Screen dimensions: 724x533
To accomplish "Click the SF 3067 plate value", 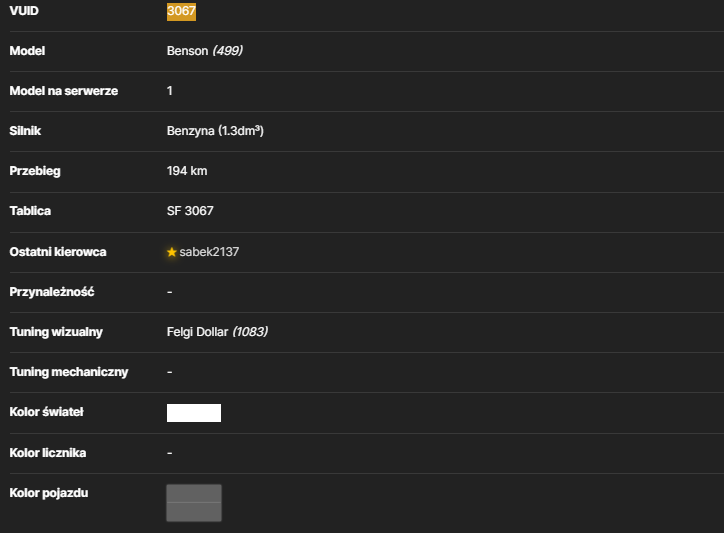I will pos(190,211).
